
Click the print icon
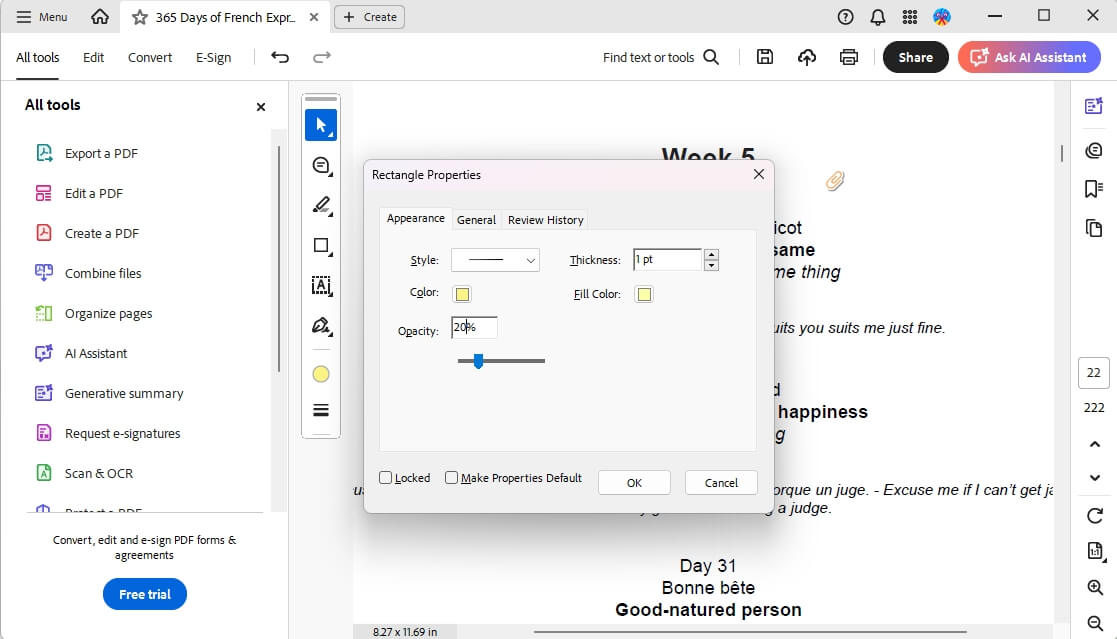coord(849,57)
